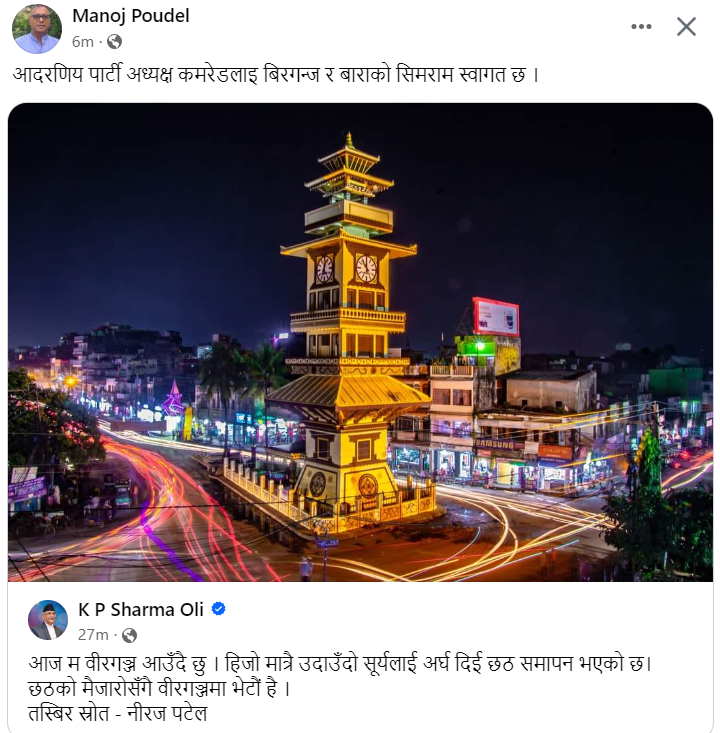Open shared post text starting आज म वीरगञ्ज
This screenshot has height=733, width=720.
[x=340, y=664]
